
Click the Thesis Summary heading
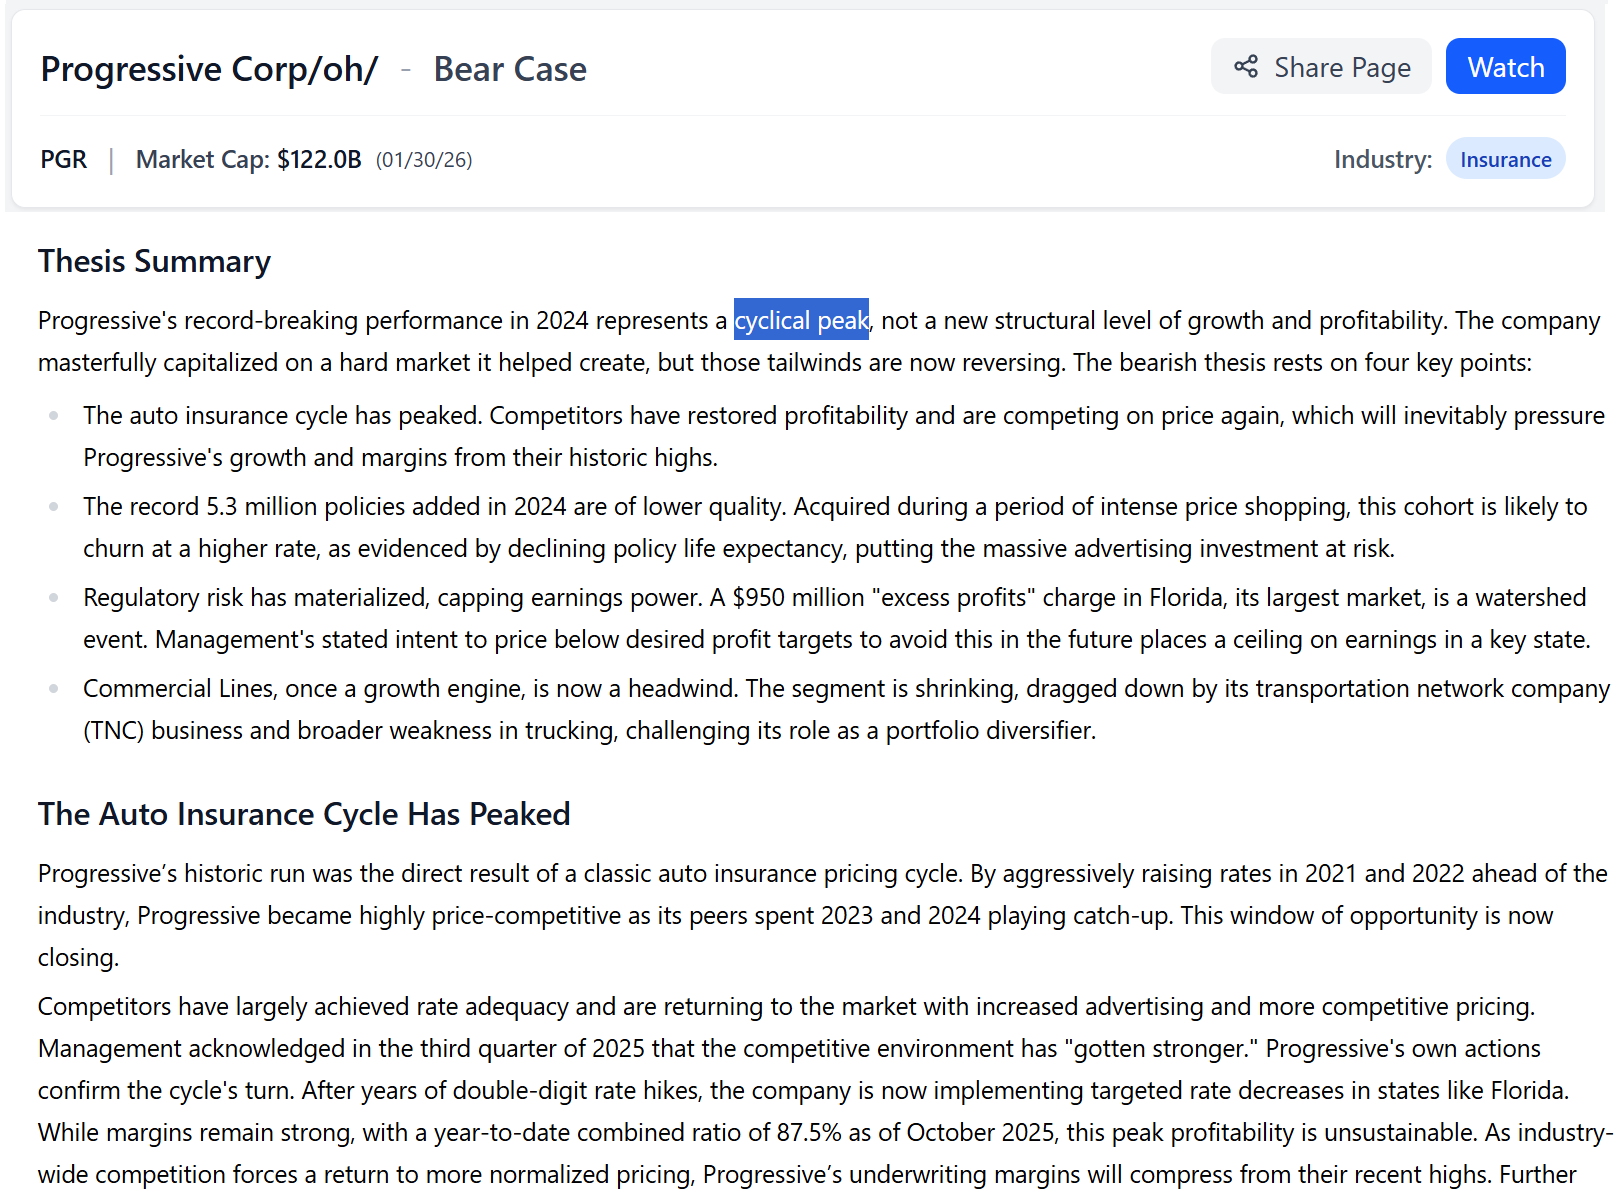153,261
